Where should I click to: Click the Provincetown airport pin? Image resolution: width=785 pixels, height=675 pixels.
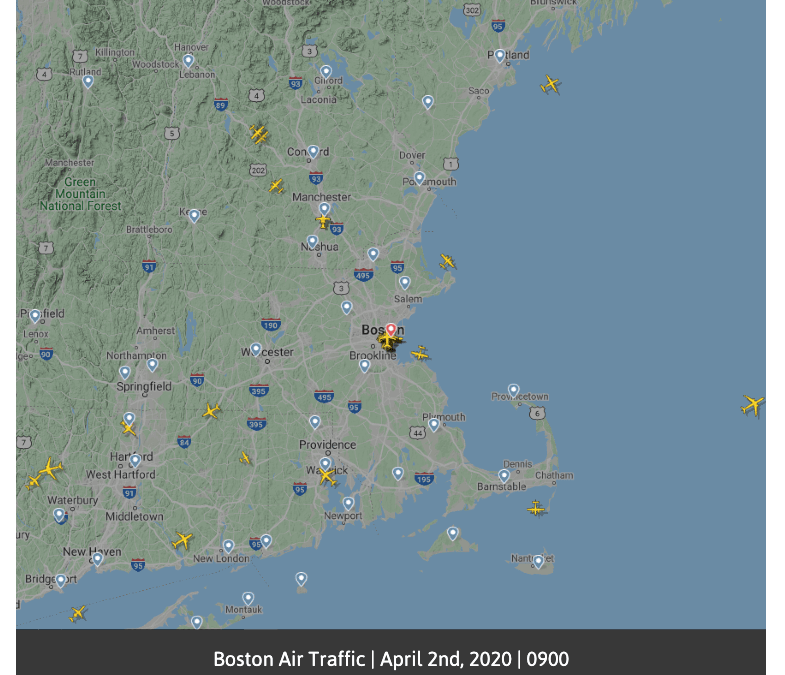[x=514, y=390]
